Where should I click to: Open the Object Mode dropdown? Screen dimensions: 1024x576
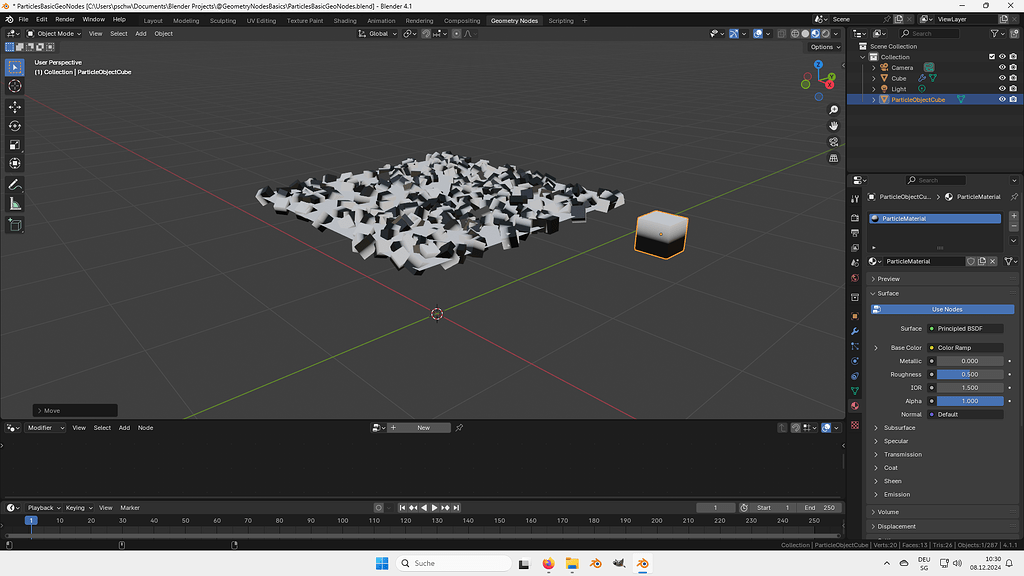pos(54,34)
